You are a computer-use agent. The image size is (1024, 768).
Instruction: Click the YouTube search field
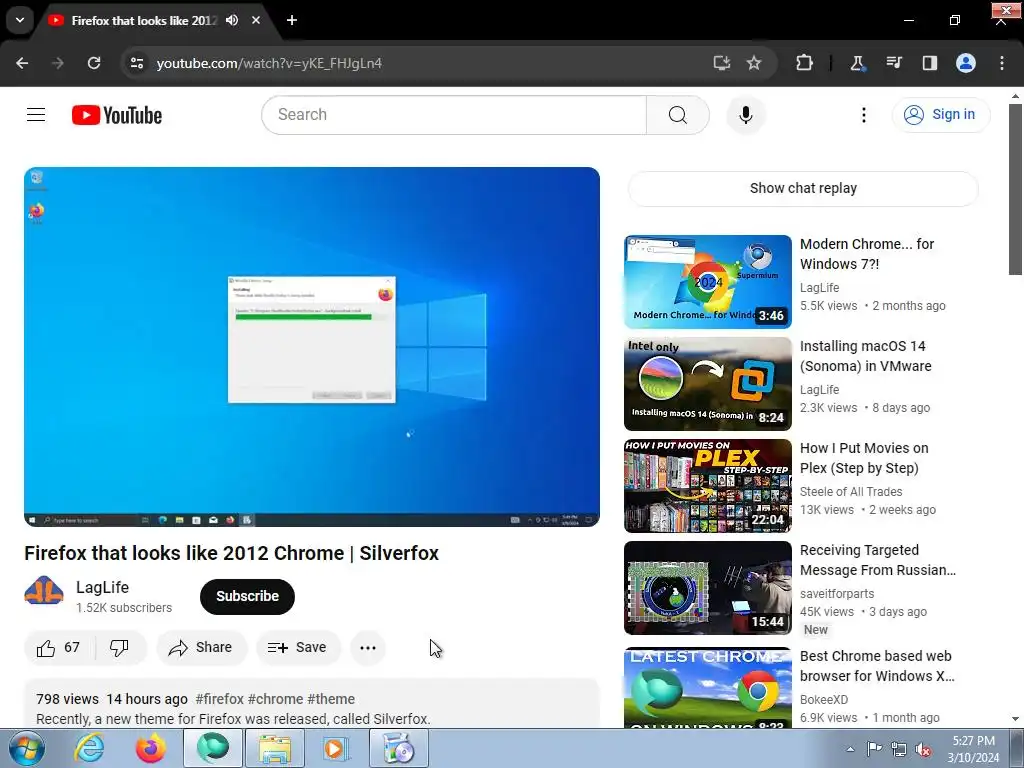point(455,115)
